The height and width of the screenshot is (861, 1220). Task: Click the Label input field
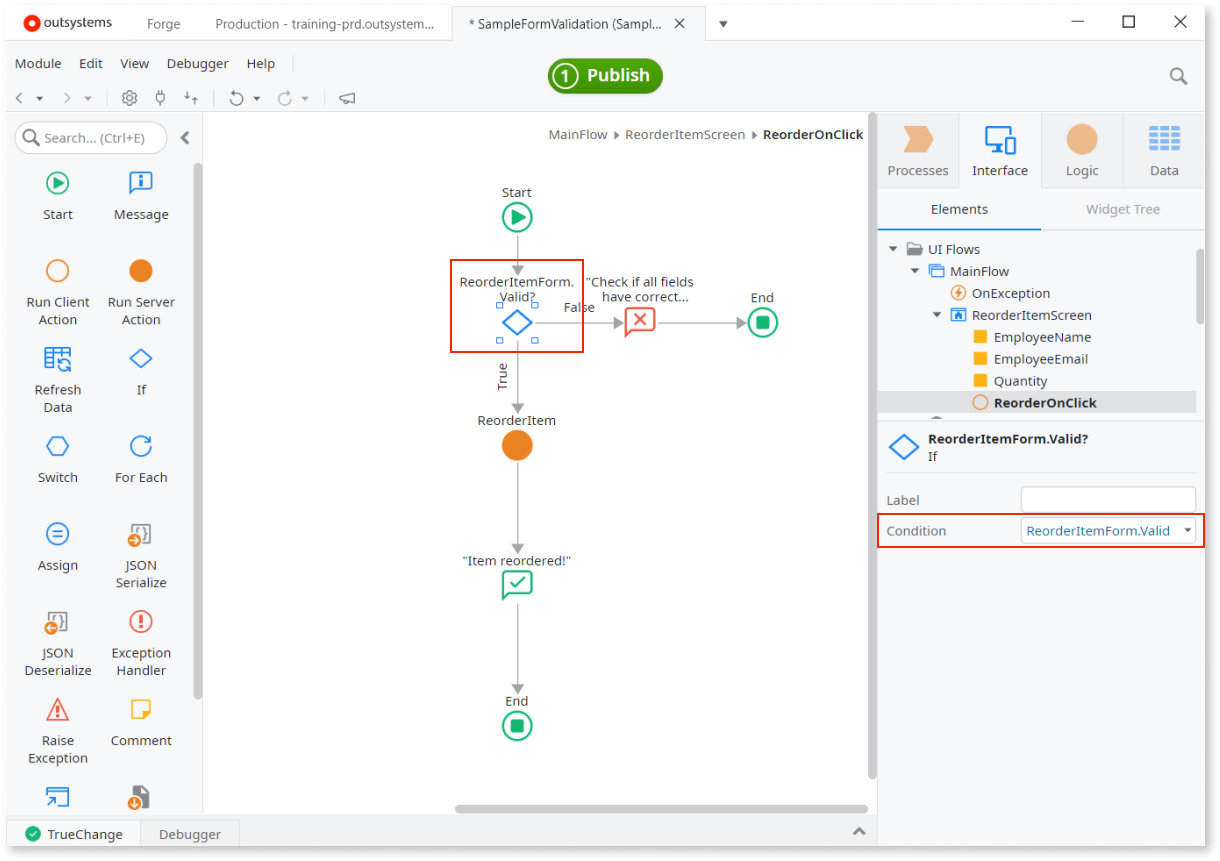click(x=1108, y=500)
